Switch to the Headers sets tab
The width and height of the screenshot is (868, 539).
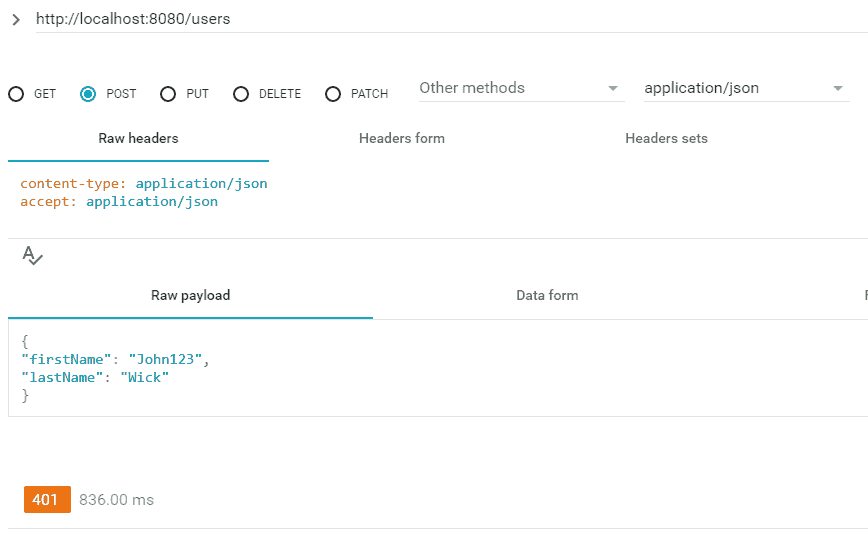tap(666, 139)
